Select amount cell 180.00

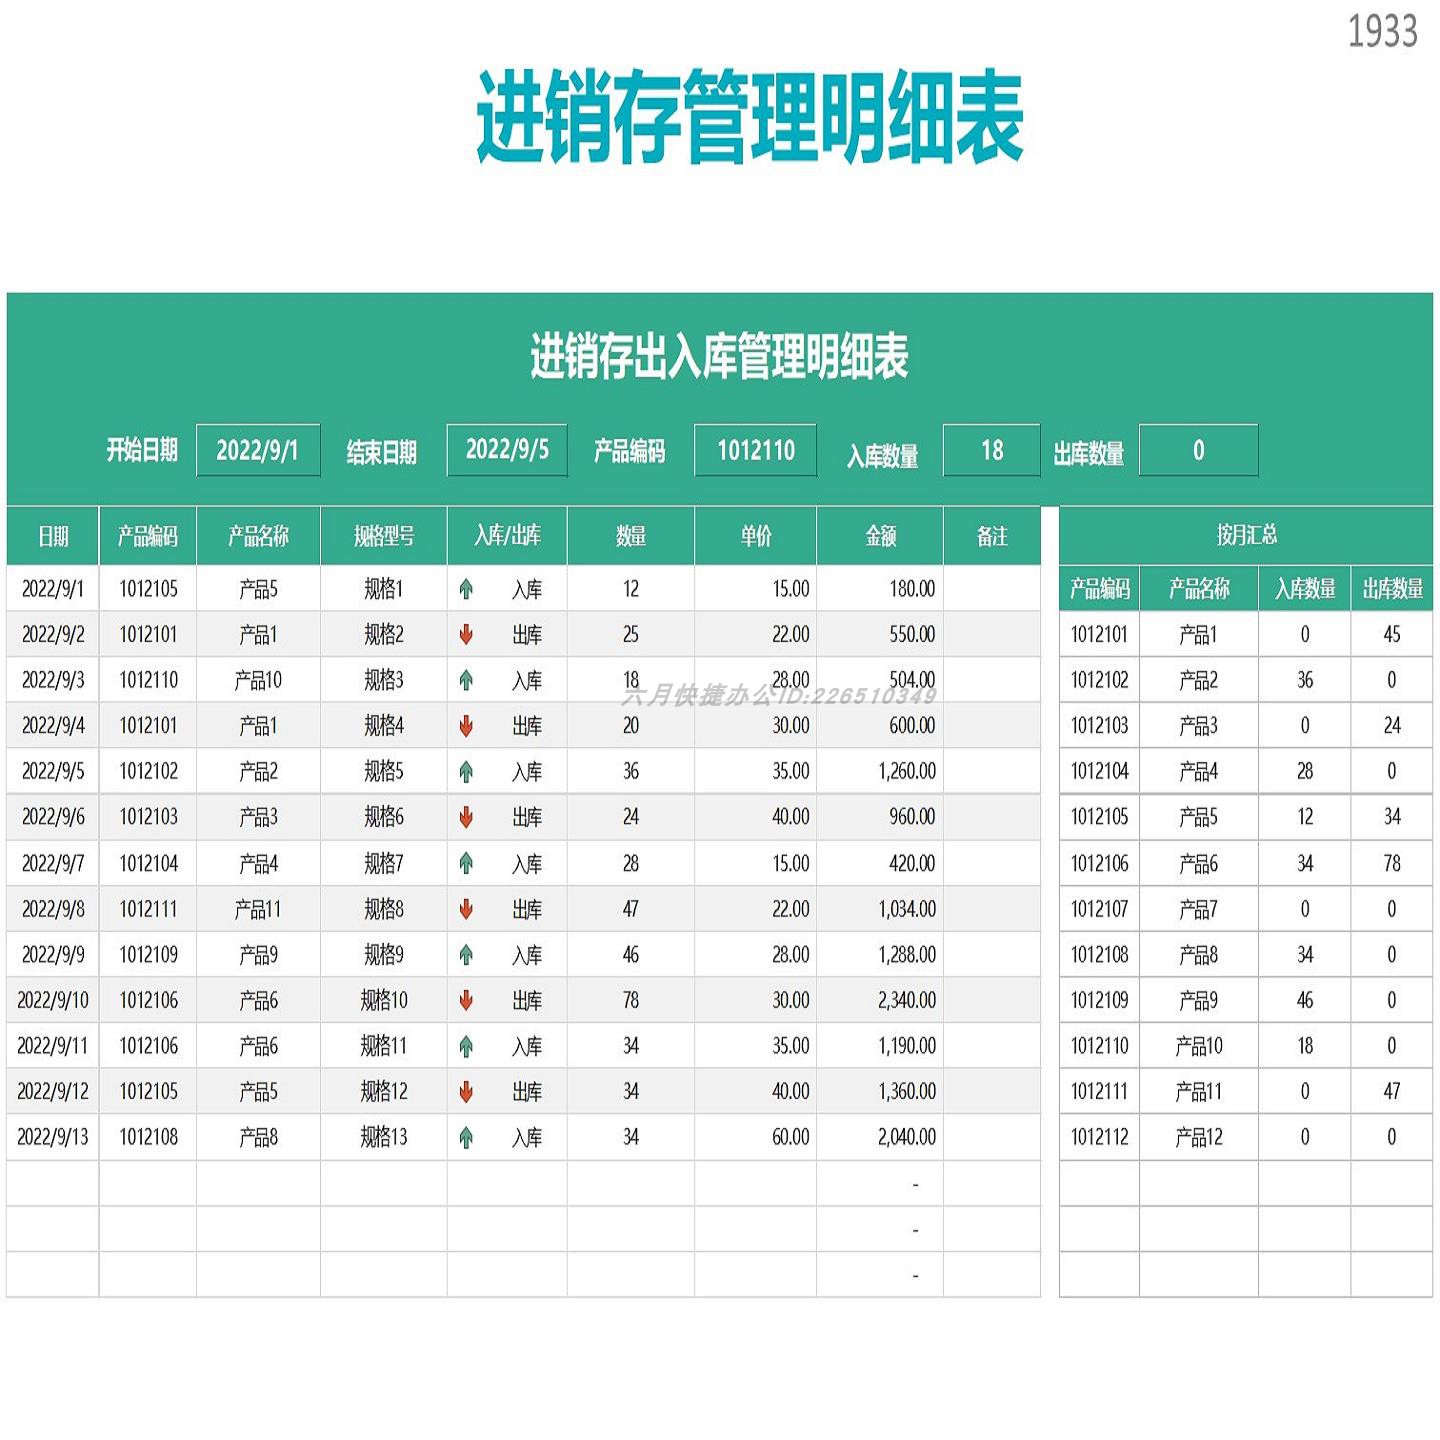click(x=880, y=589)
